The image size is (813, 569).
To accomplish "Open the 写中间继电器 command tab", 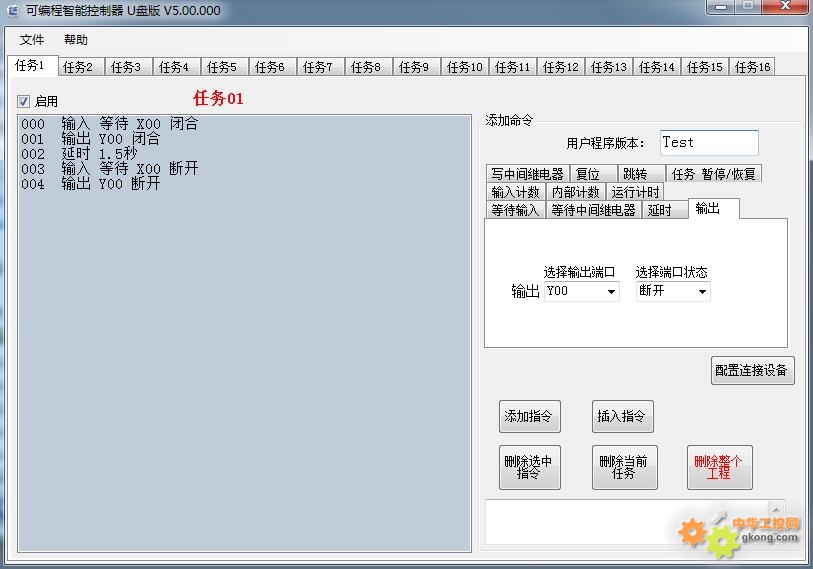I will (527, 174).
